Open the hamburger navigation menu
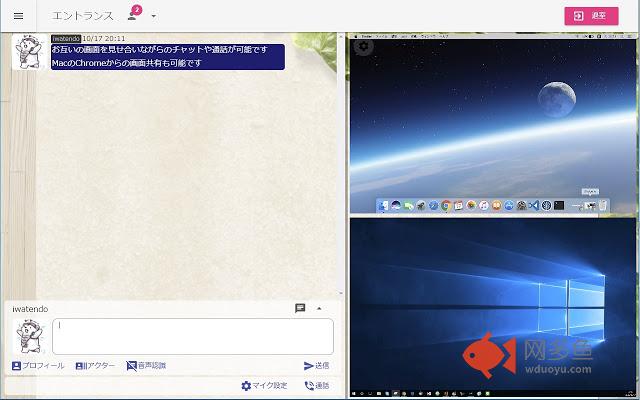 click(x=18, y=16)
